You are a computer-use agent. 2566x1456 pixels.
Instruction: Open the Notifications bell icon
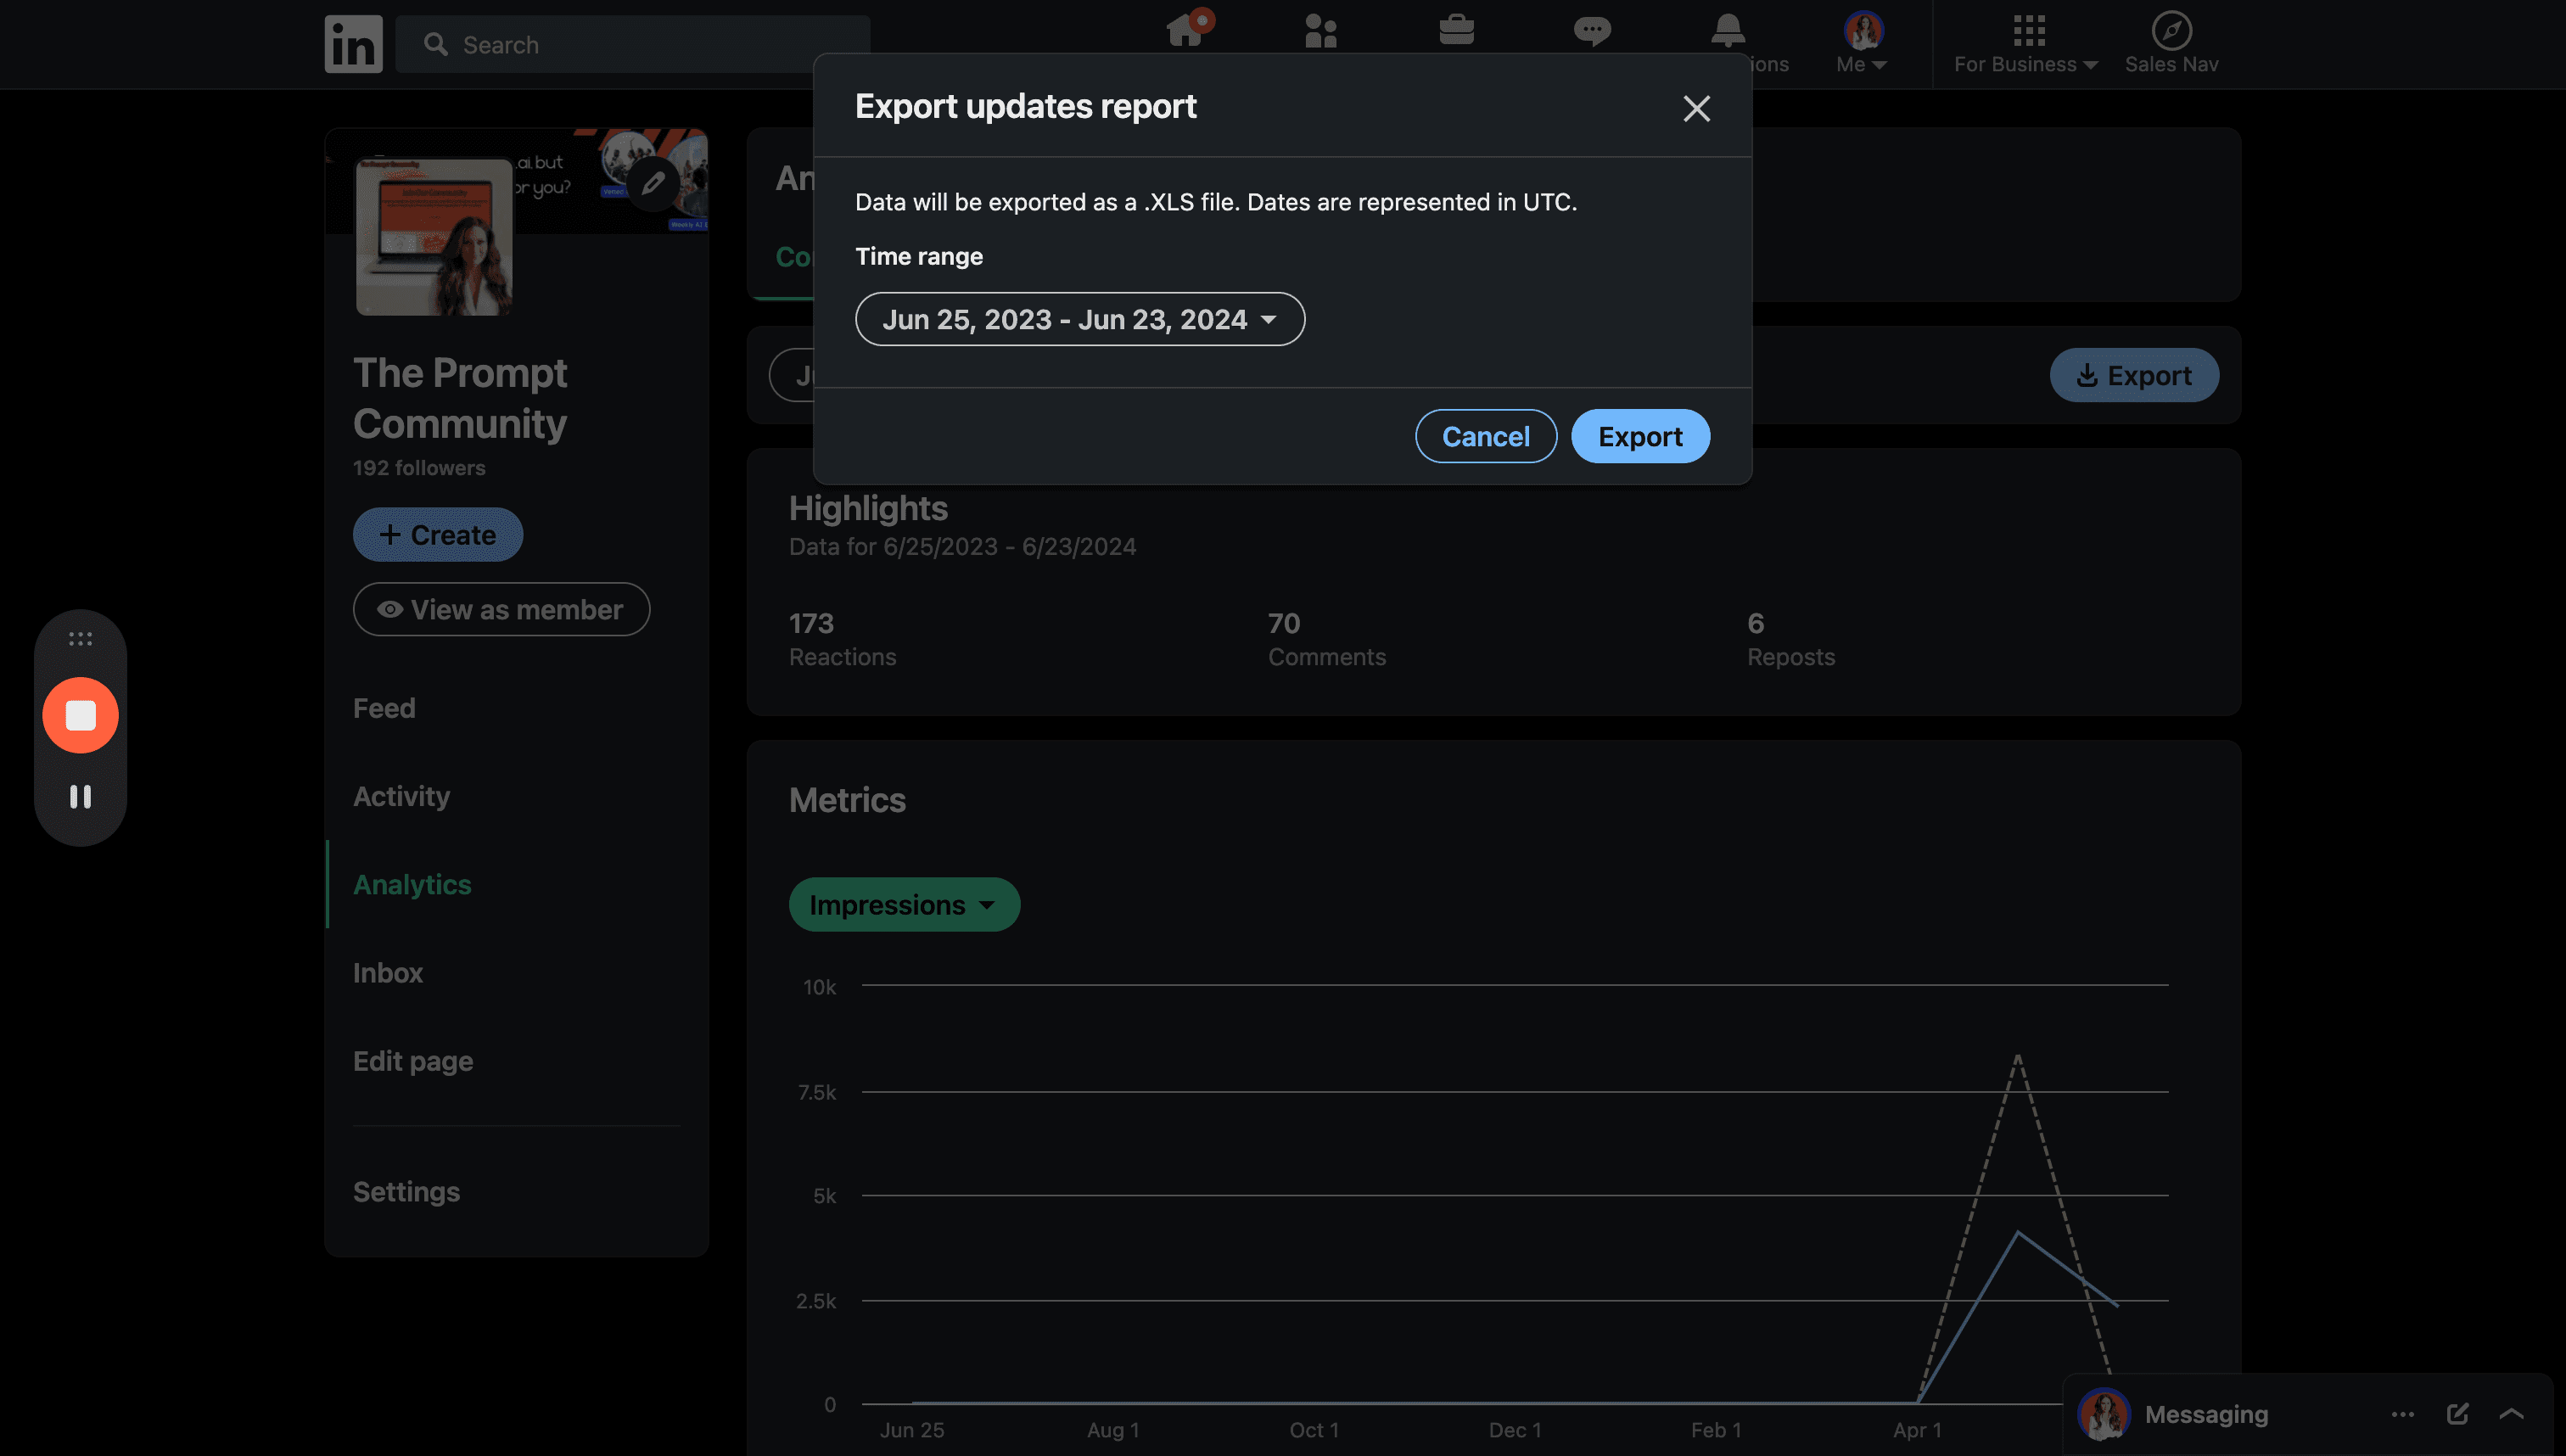click(1727, 31)
